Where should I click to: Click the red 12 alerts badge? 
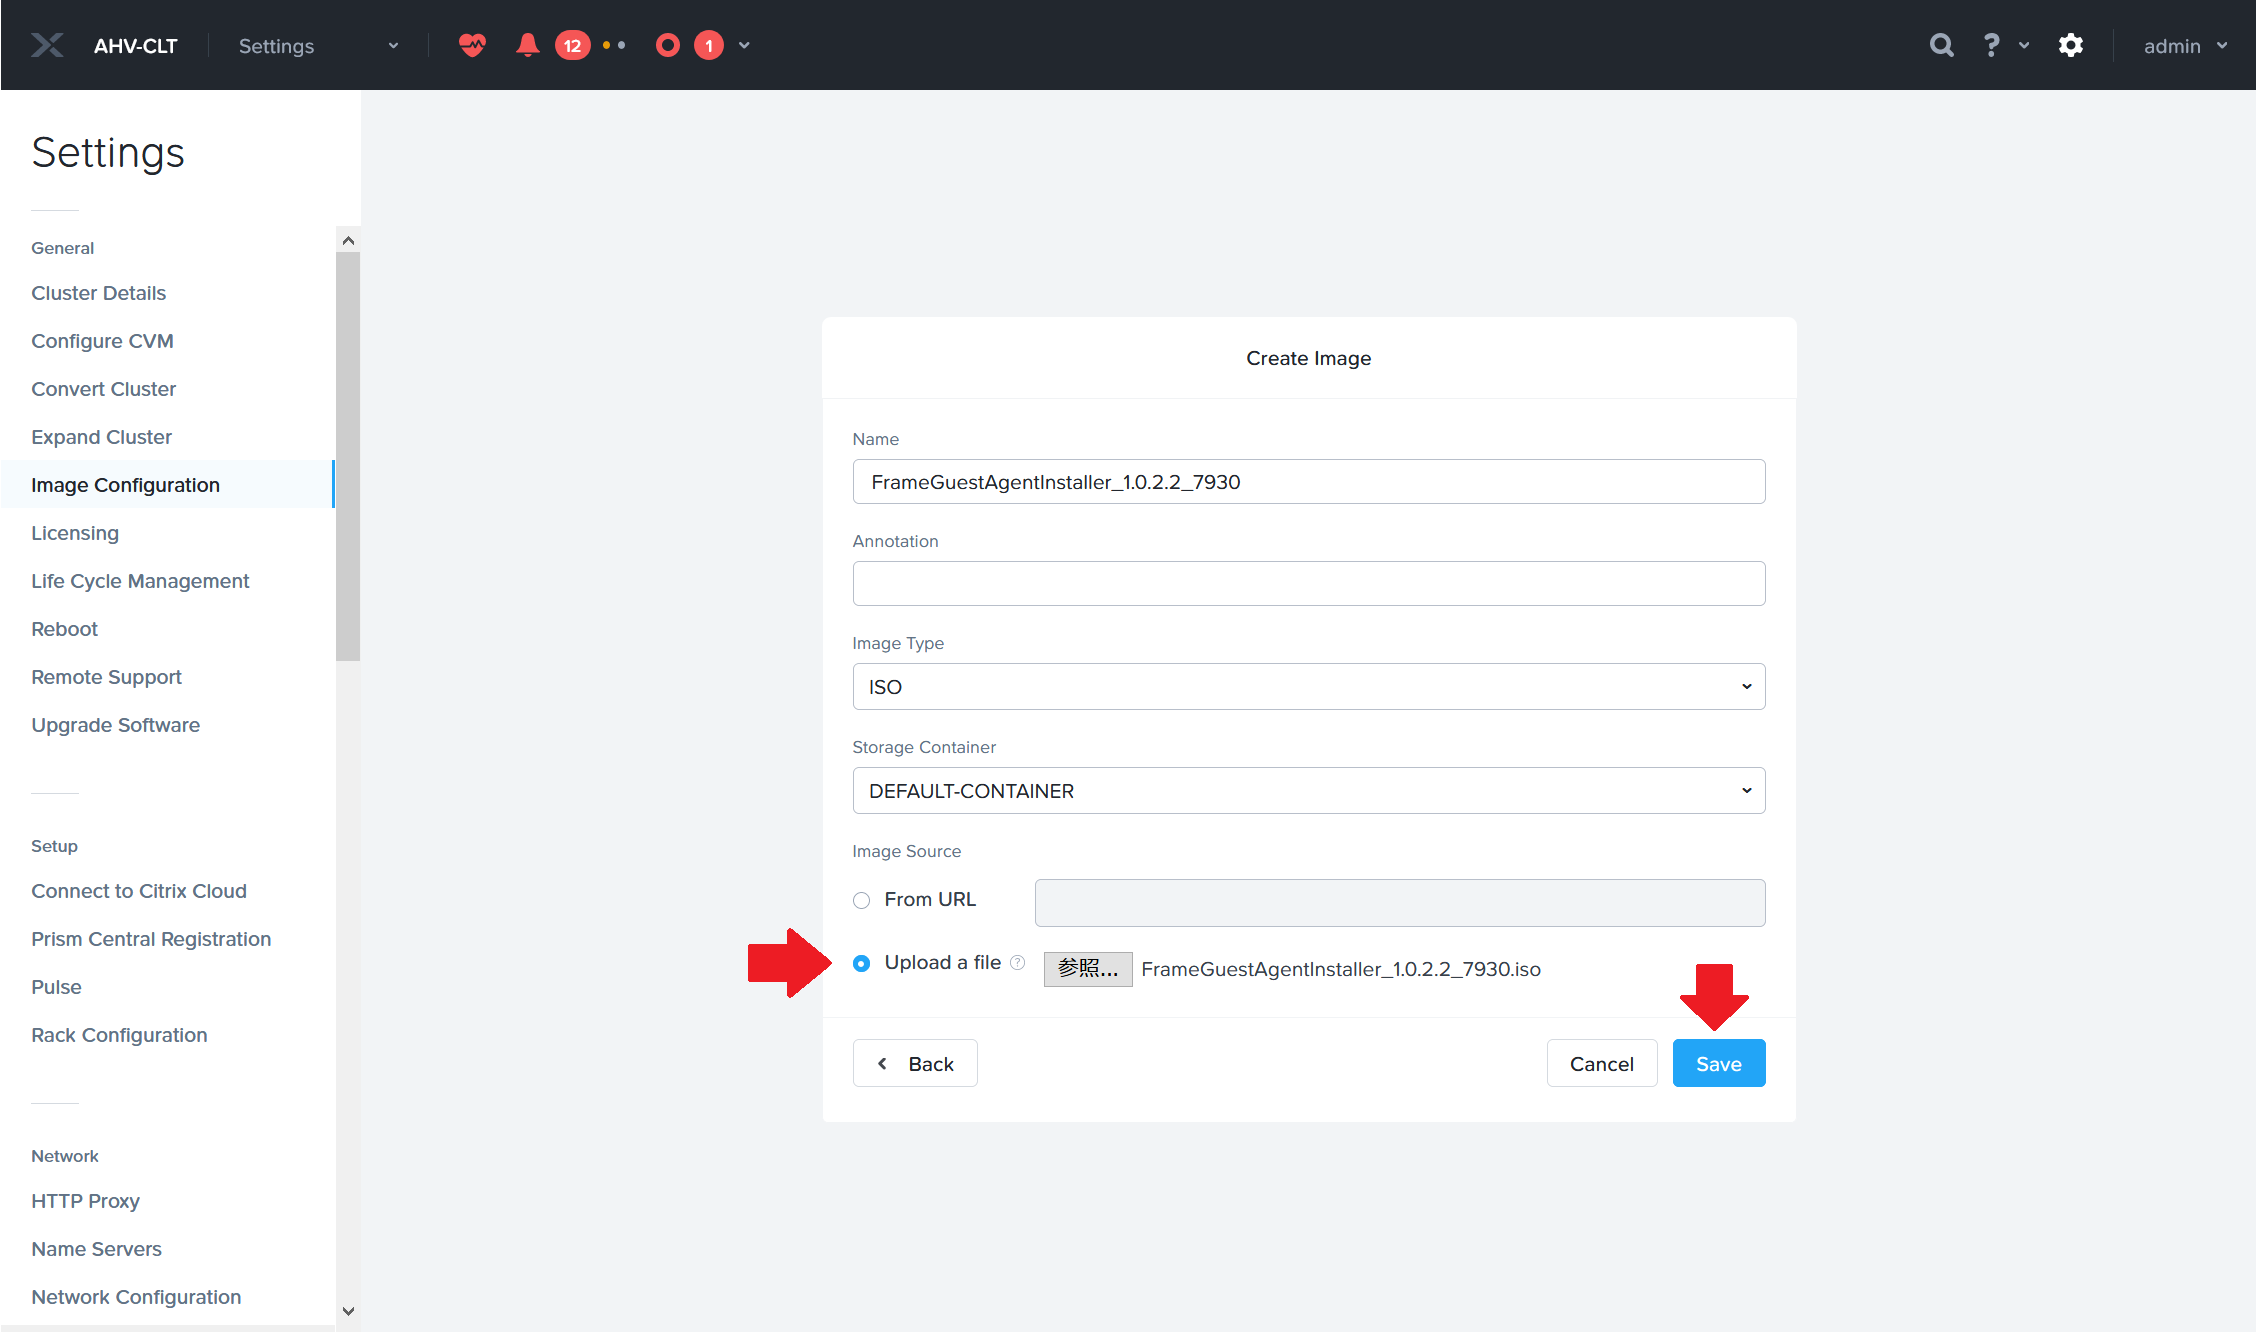tap(572, 45)
